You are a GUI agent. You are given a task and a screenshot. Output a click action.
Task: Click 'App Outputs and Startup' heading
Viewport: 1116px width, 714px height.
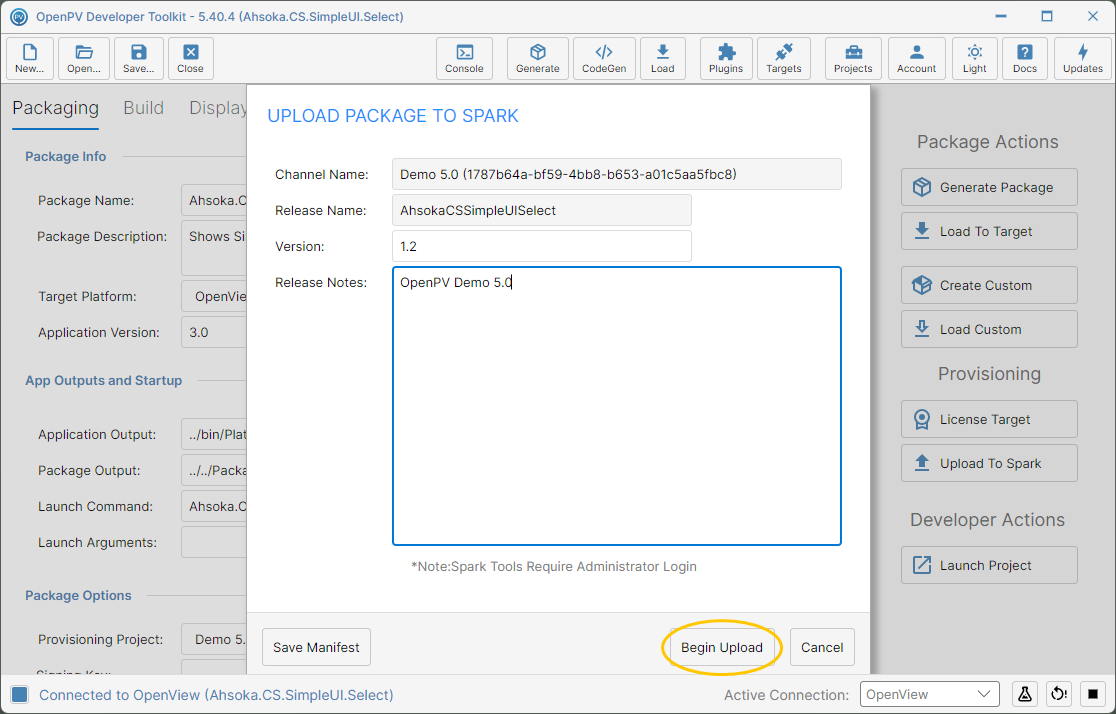coord(104,381)
